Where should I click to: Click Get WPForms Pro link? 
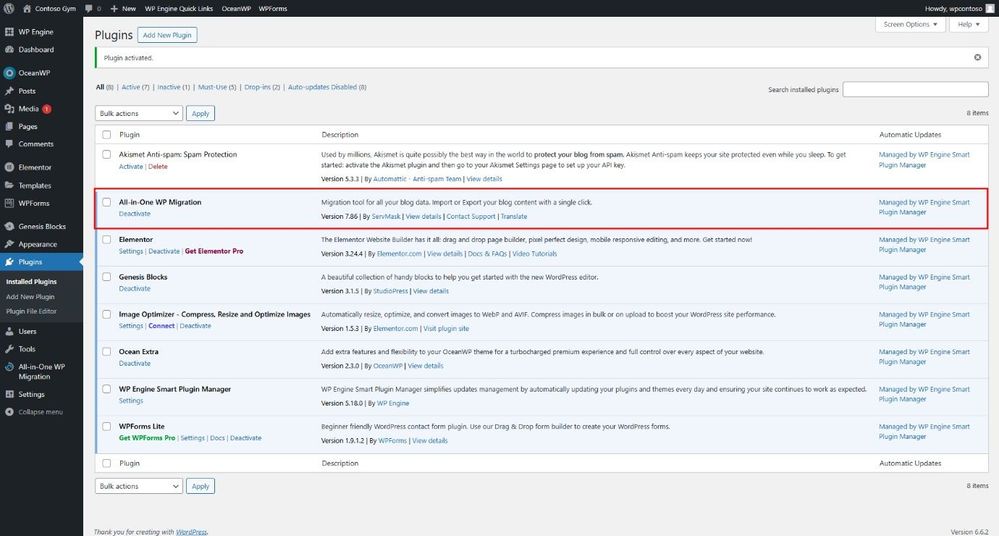click(x=147, y=438)
